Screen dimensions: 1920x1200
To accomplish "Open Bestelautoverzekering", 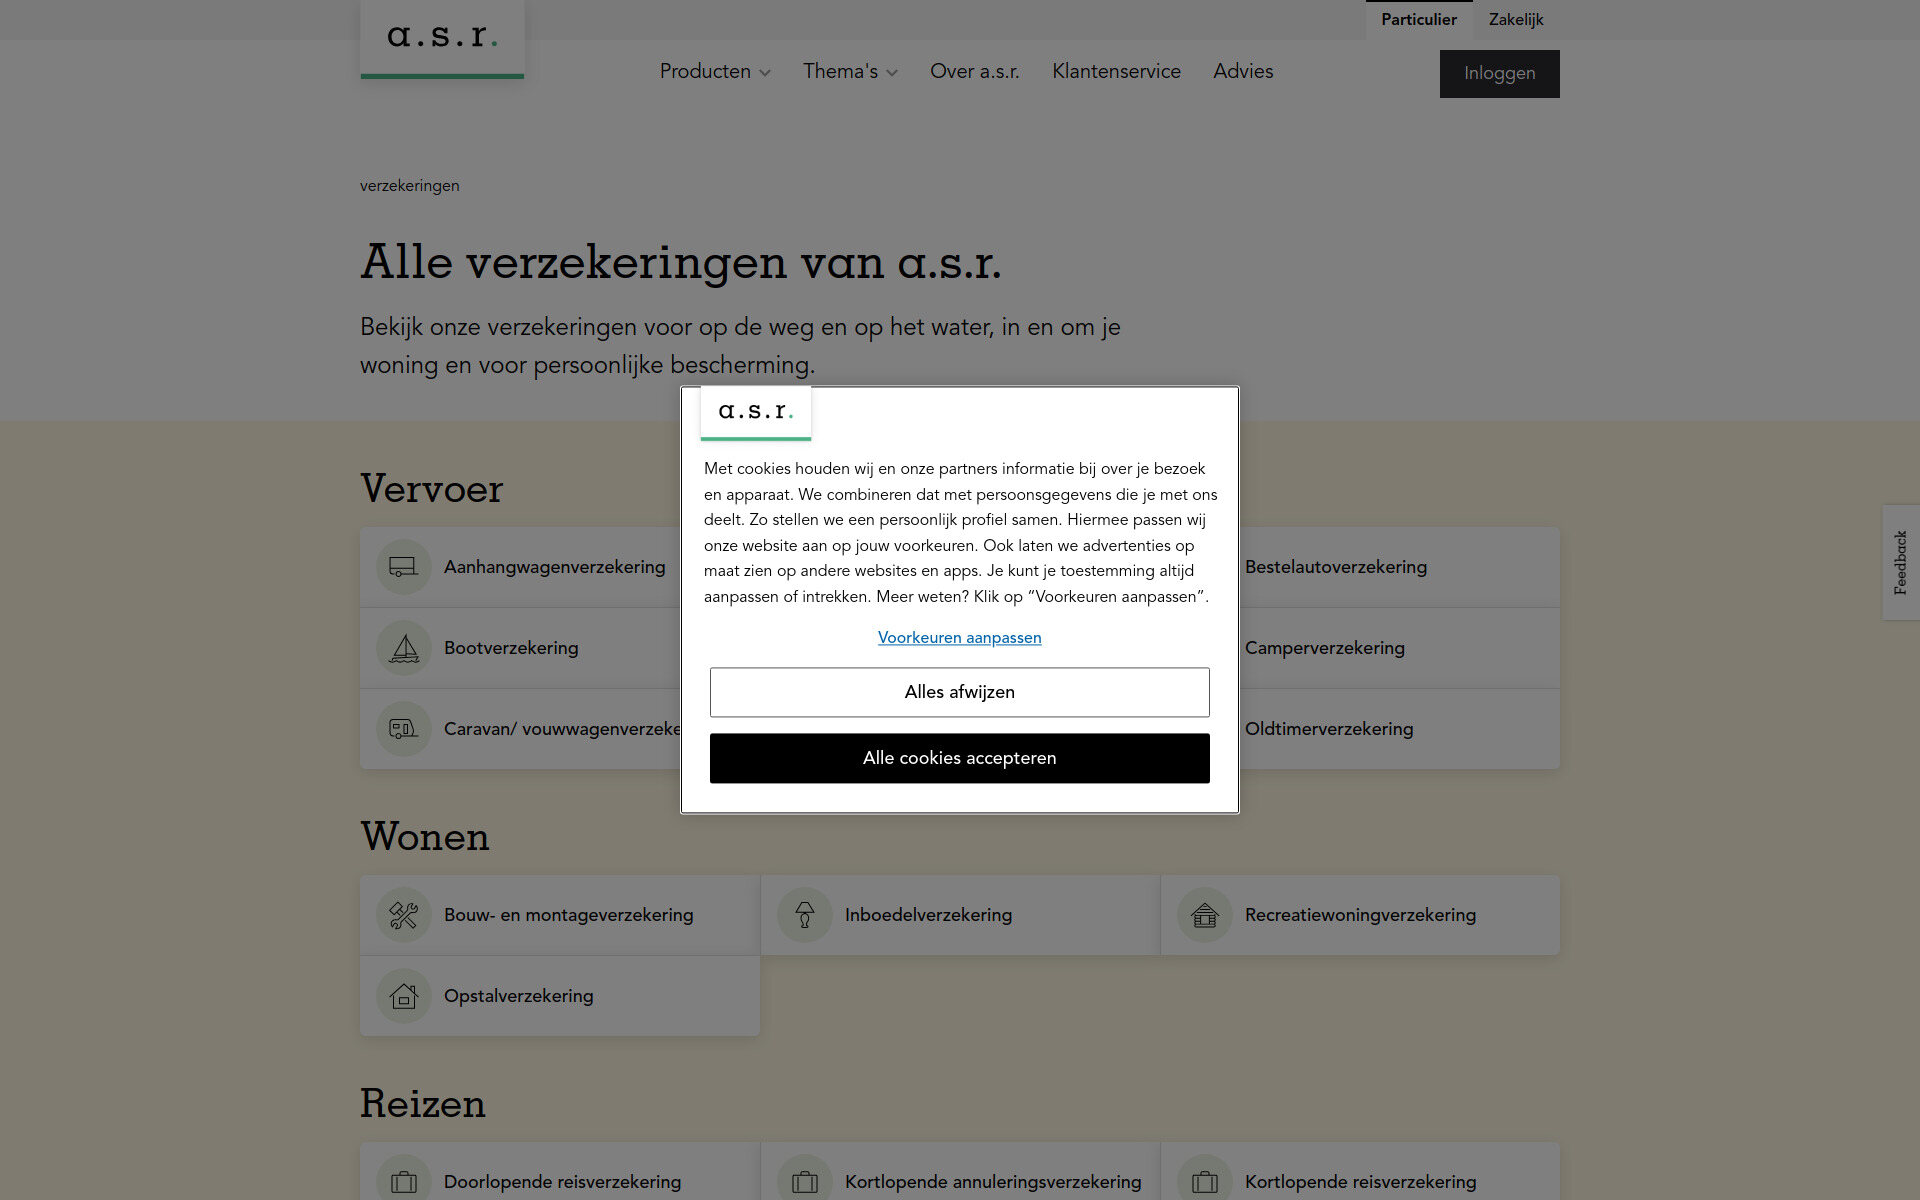I will (1399, 567).
